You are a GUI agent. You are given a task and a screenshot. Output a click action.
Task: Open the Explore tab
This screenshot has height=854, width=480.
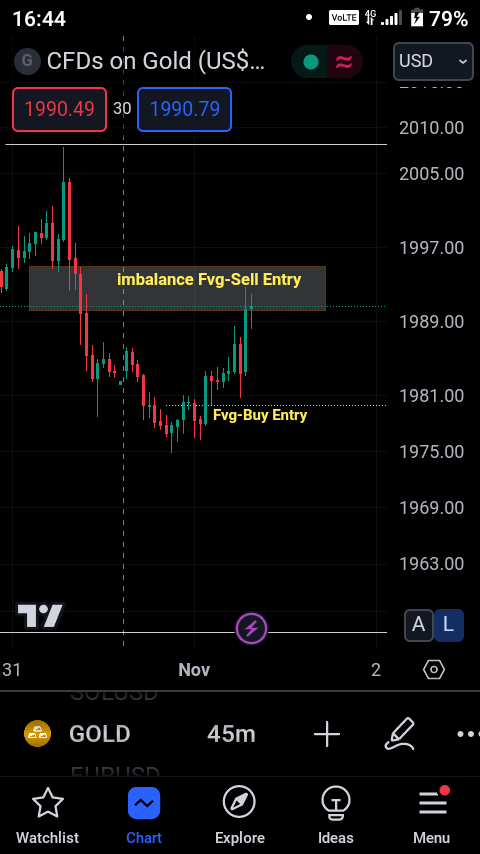coord(240,816)
